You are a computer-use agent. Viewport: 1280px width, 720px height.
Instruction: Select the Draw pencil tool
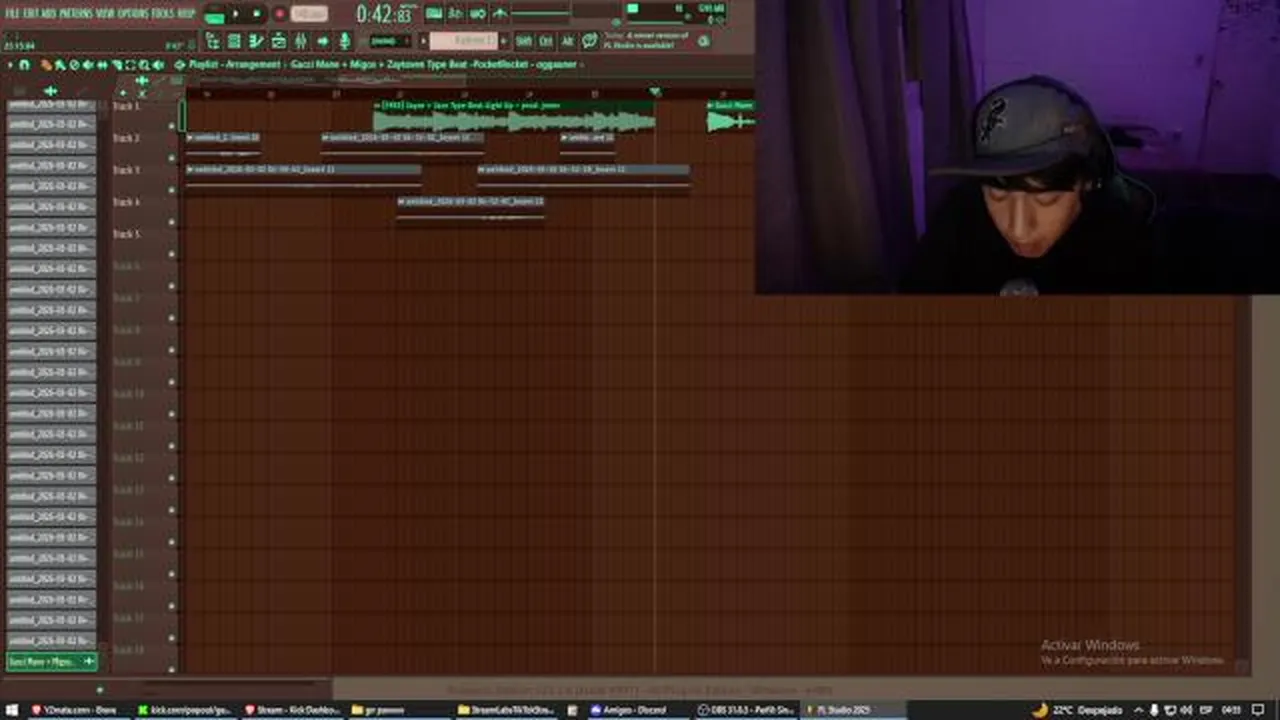point(46,65)
